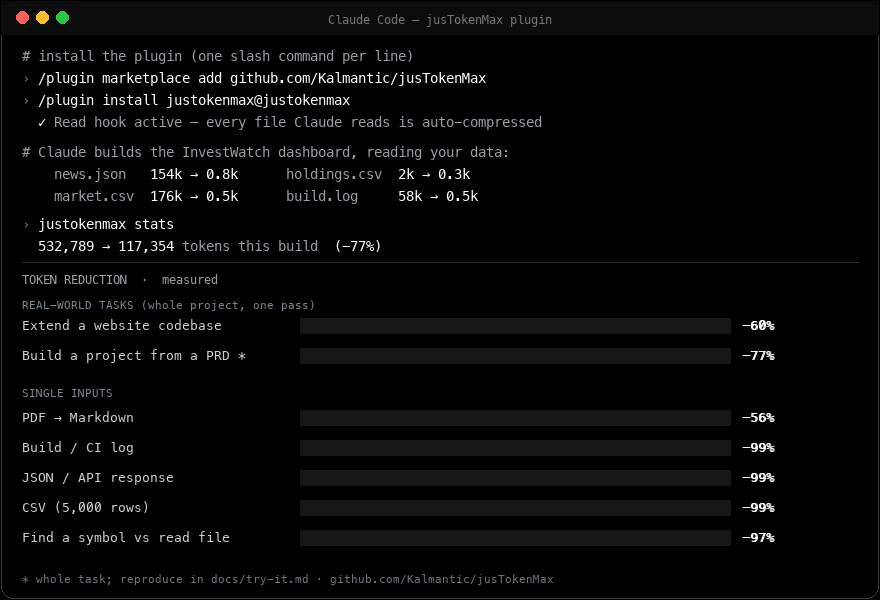880x600 pixels.
Task: Click the yellow minimize window button
Action: point(43,18)
